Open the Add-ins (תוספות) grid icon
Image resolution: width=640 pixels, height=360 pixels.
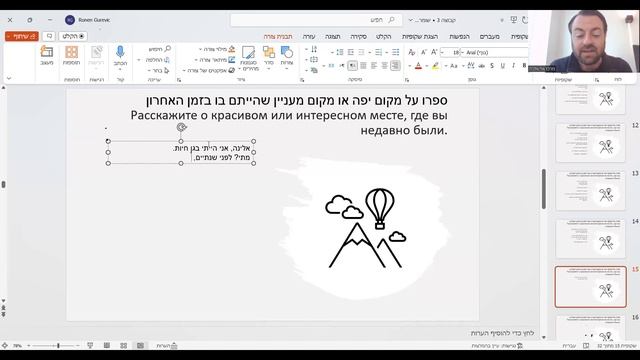(x=71, y=52)
